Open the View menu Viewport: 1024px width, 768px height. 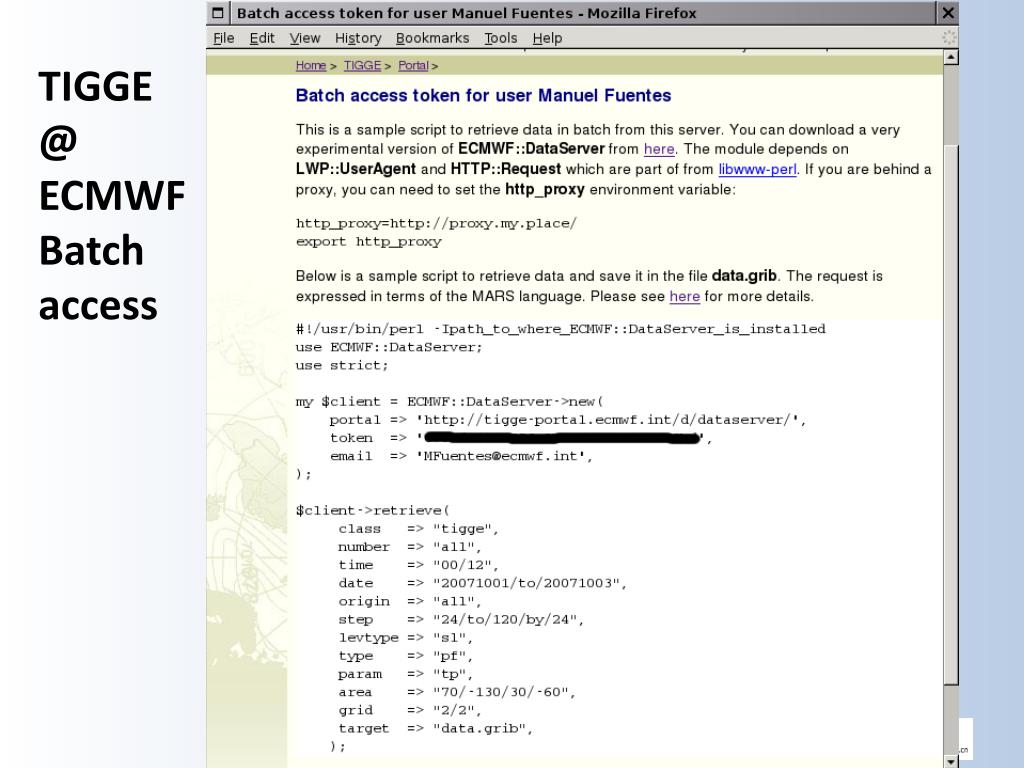pos(305,39)
